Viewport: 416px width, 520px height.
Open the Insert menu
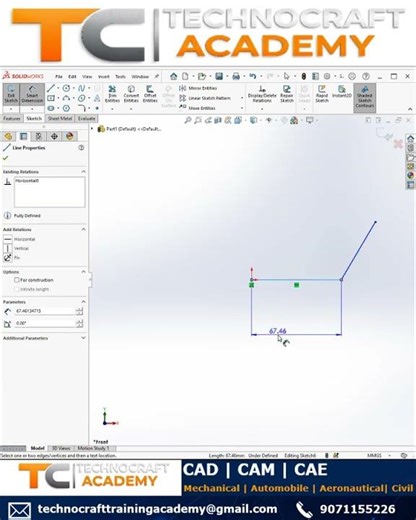[104, 77]
